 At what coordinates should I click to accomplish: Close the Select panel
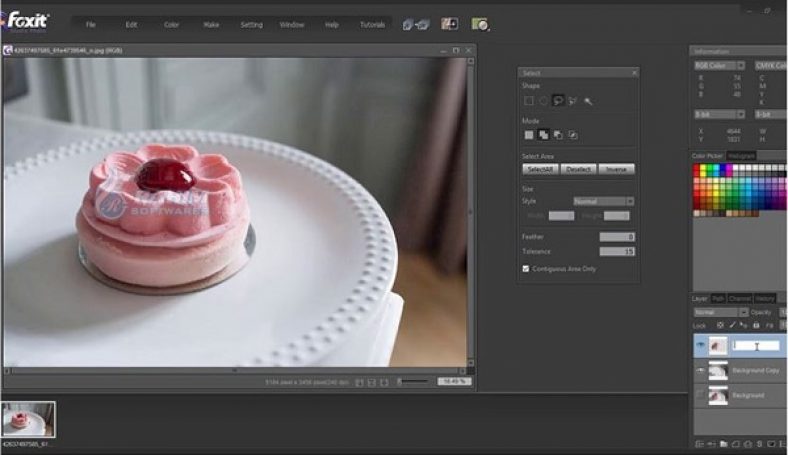[634, 73]
